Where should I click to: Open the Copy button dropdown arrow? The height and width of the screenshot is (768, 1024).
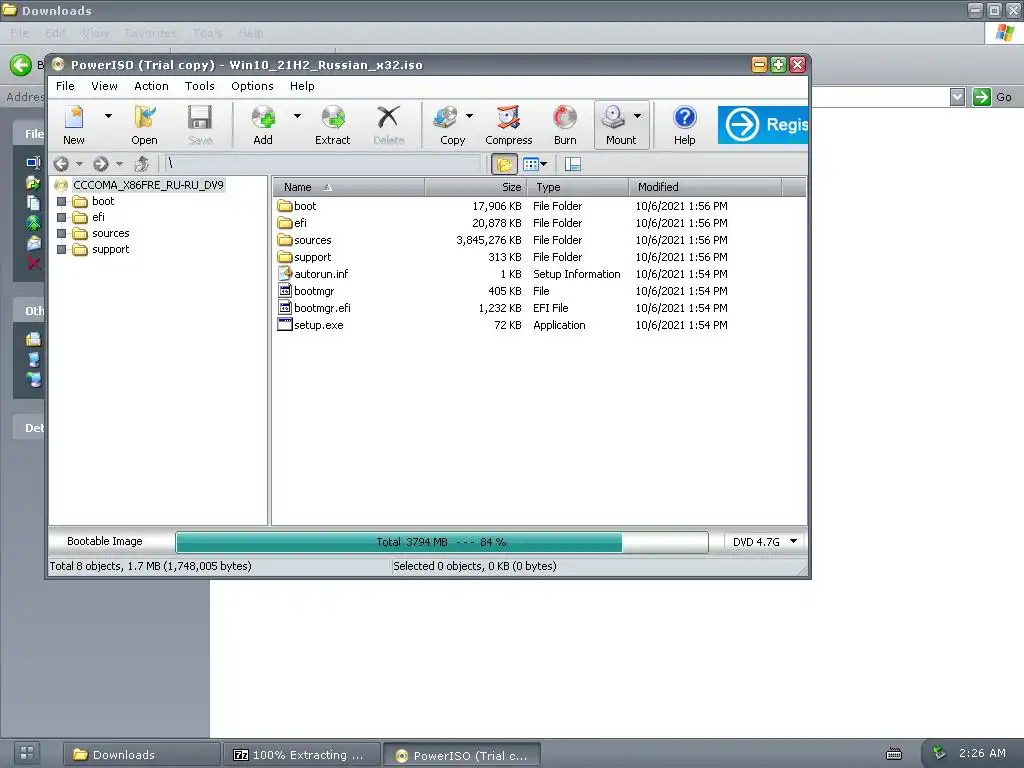[469, 116]
